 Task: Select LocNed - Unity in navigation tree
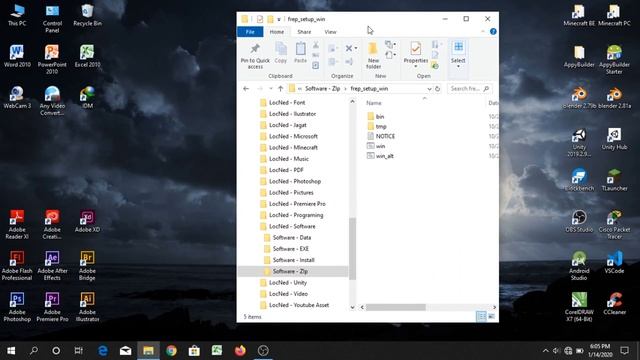coord(284,282)
